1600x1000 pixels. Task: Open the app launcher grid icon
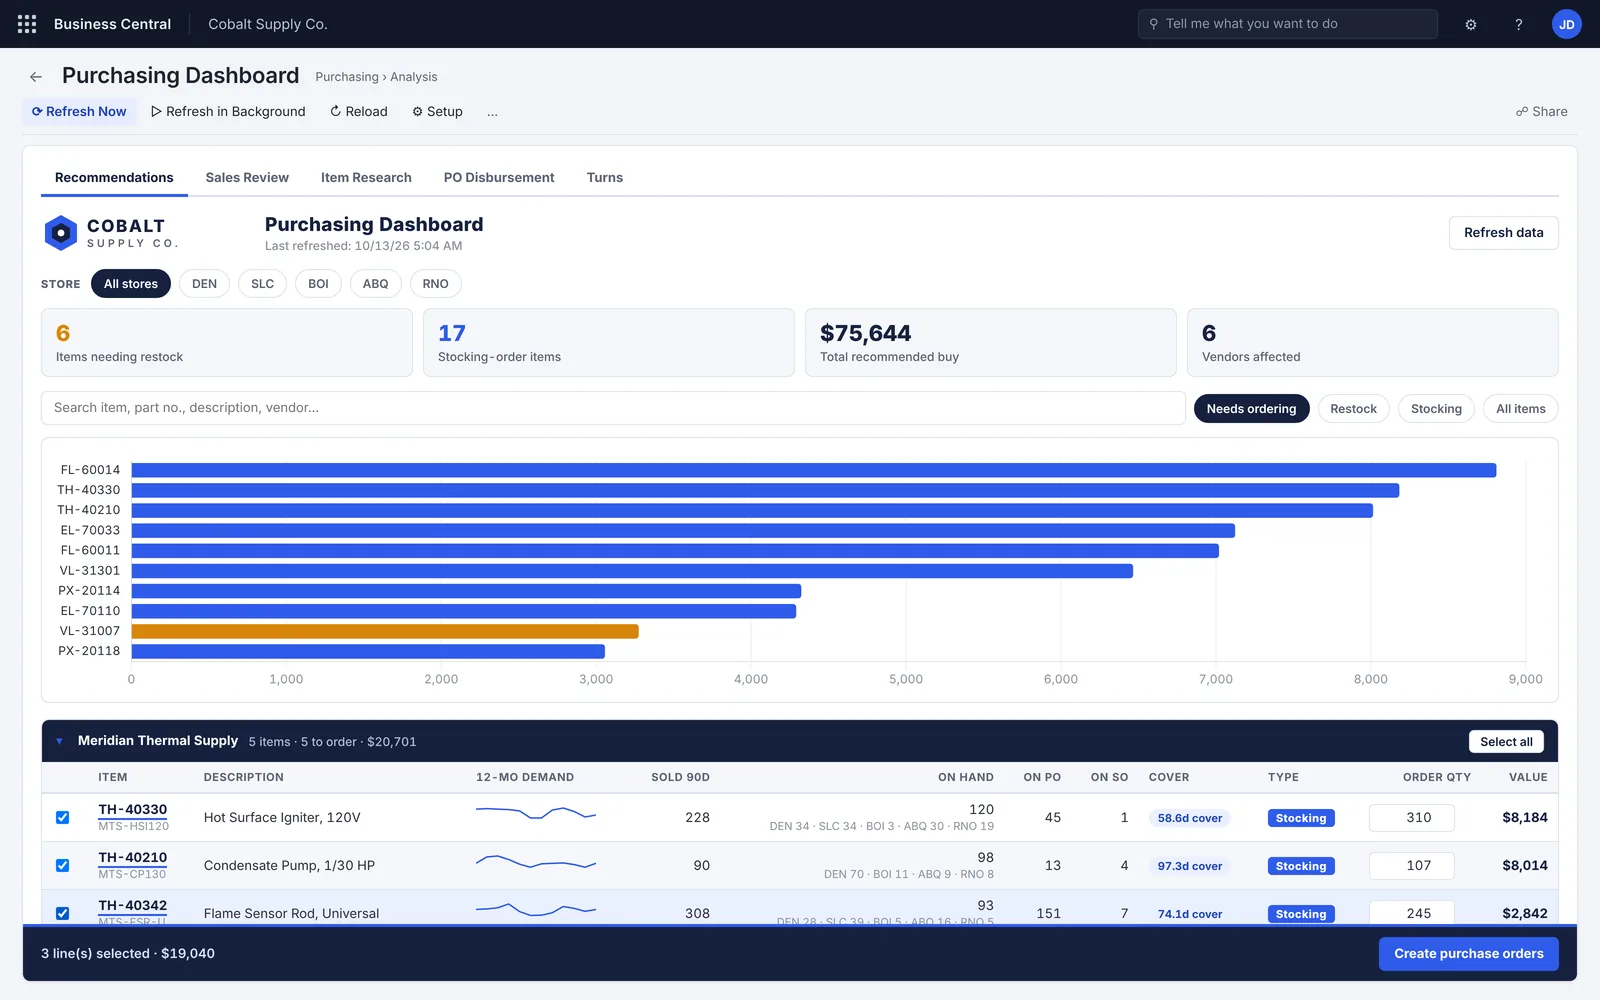tap(27, 24)
